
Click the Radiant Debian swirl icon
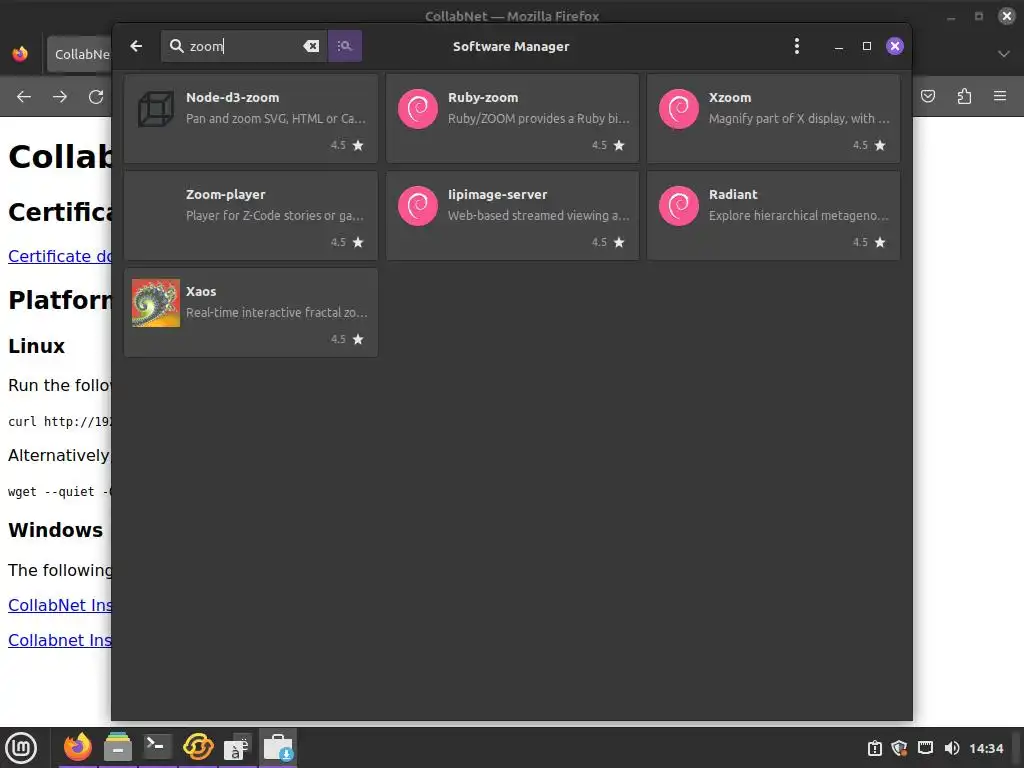[x=679, y=206]
